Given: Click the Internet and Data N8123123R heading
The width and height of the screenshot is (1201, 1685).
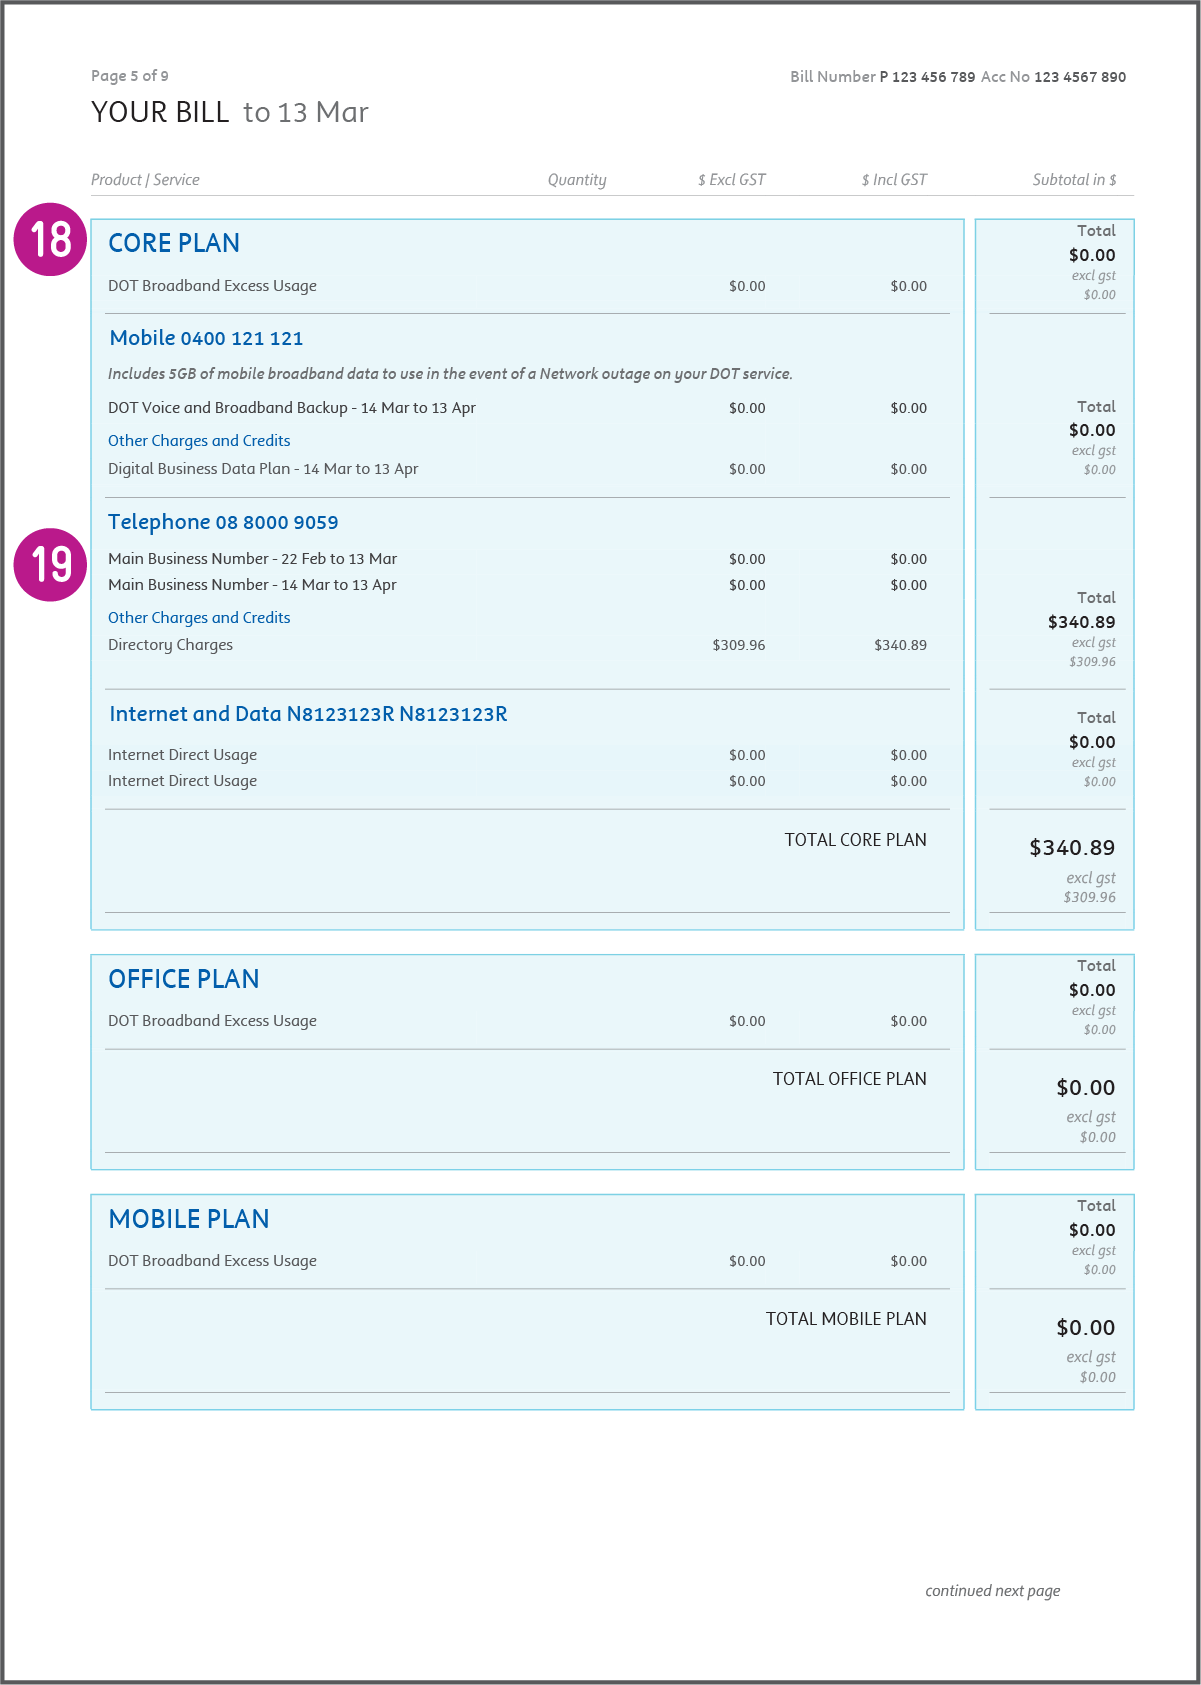Looking at the screenshot, I should tap(308, 714).
